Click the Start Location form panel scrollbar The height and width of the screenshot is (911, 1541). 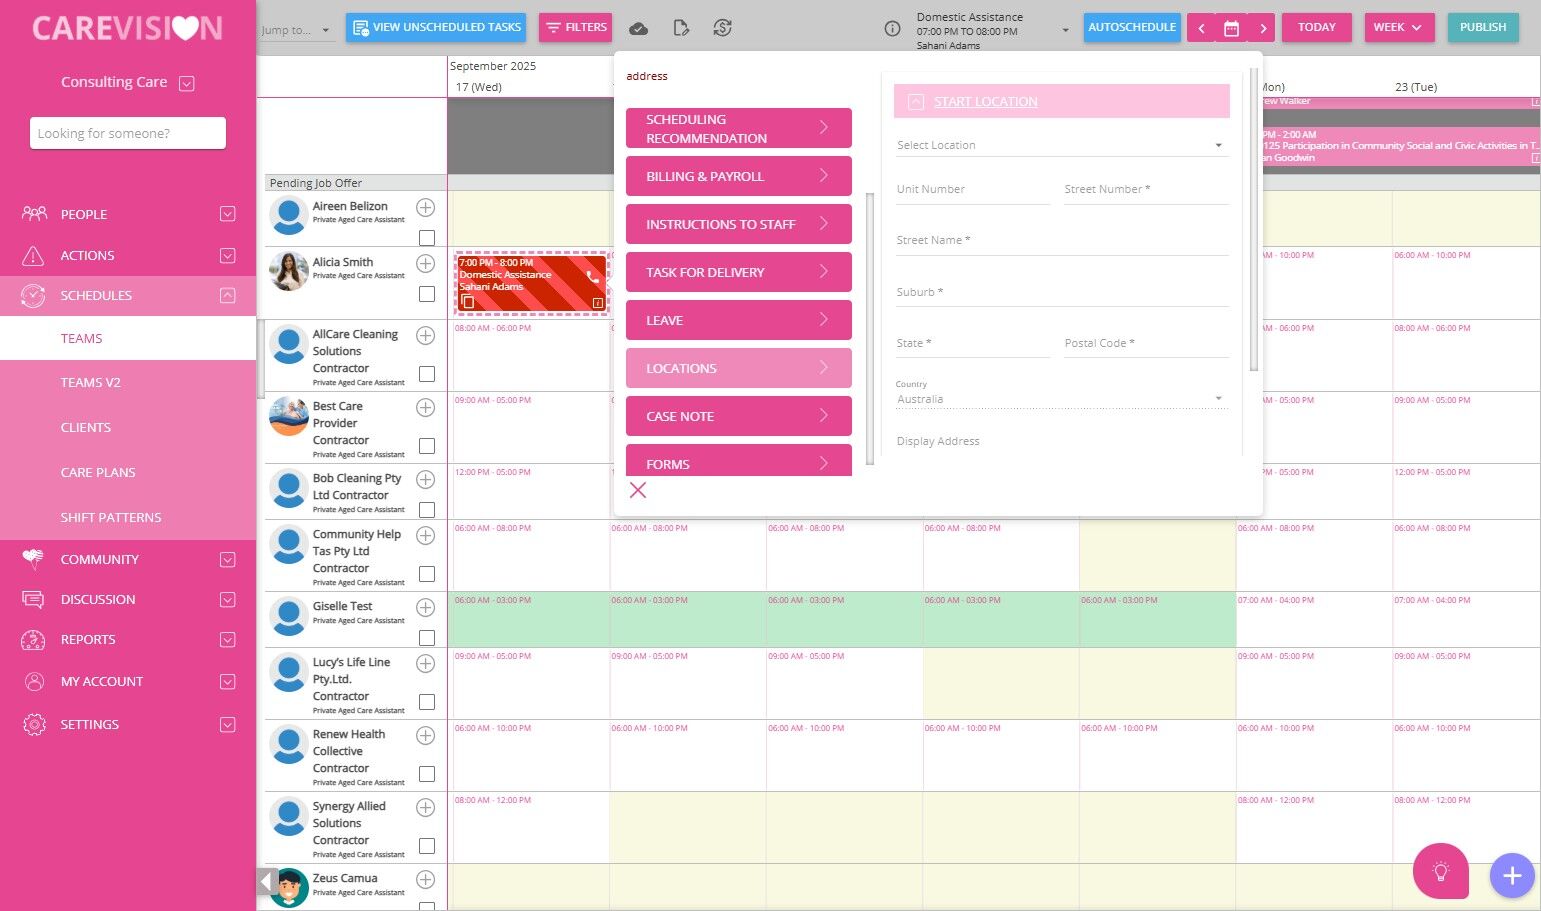coord(1254,220)
